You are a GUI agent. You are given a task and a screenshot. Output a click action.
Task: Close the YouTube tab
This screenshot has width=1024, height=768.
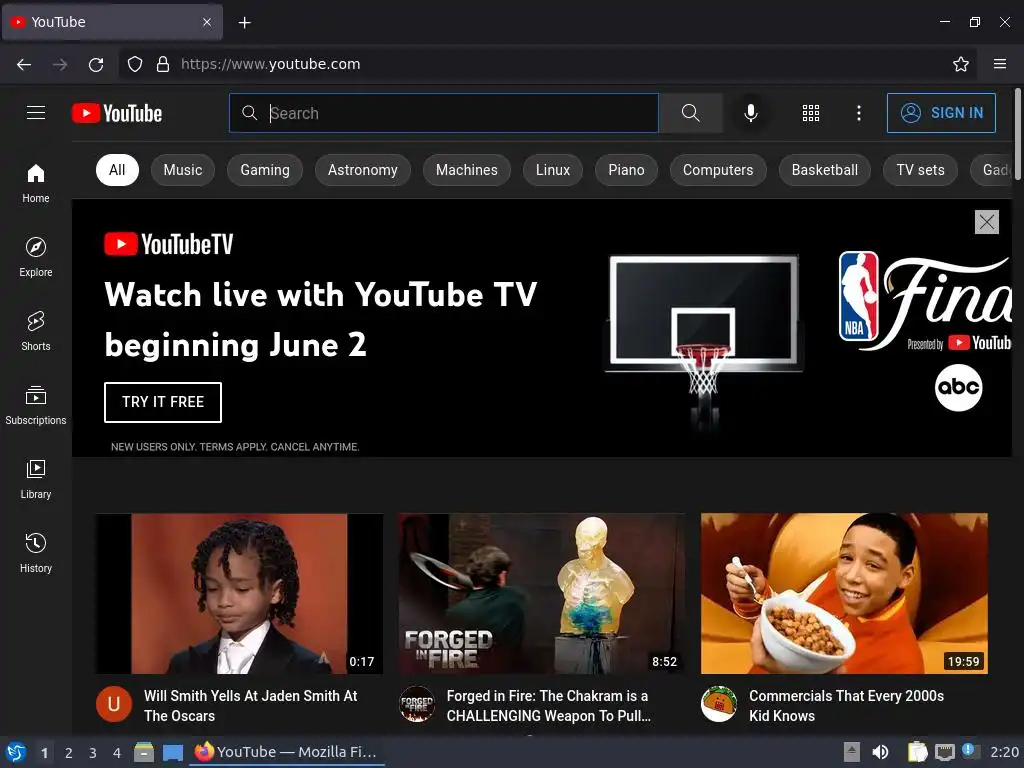[207, 22]
